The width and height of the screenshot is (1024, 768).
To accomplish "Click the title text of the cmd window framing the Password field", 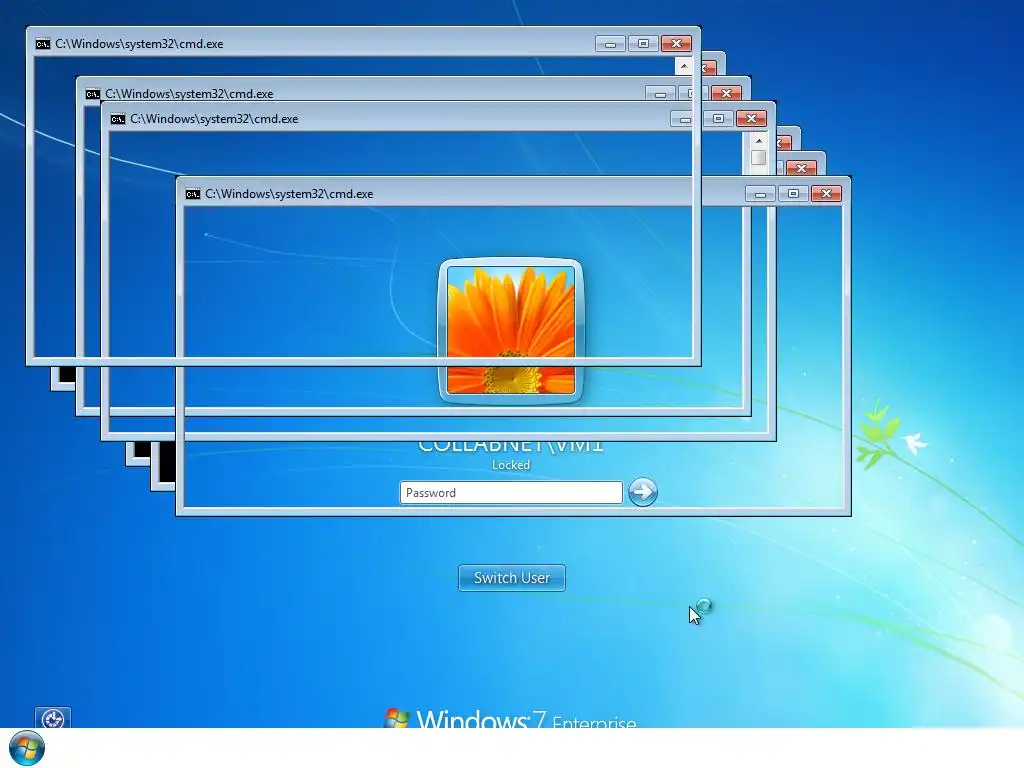I will point(289,194).
